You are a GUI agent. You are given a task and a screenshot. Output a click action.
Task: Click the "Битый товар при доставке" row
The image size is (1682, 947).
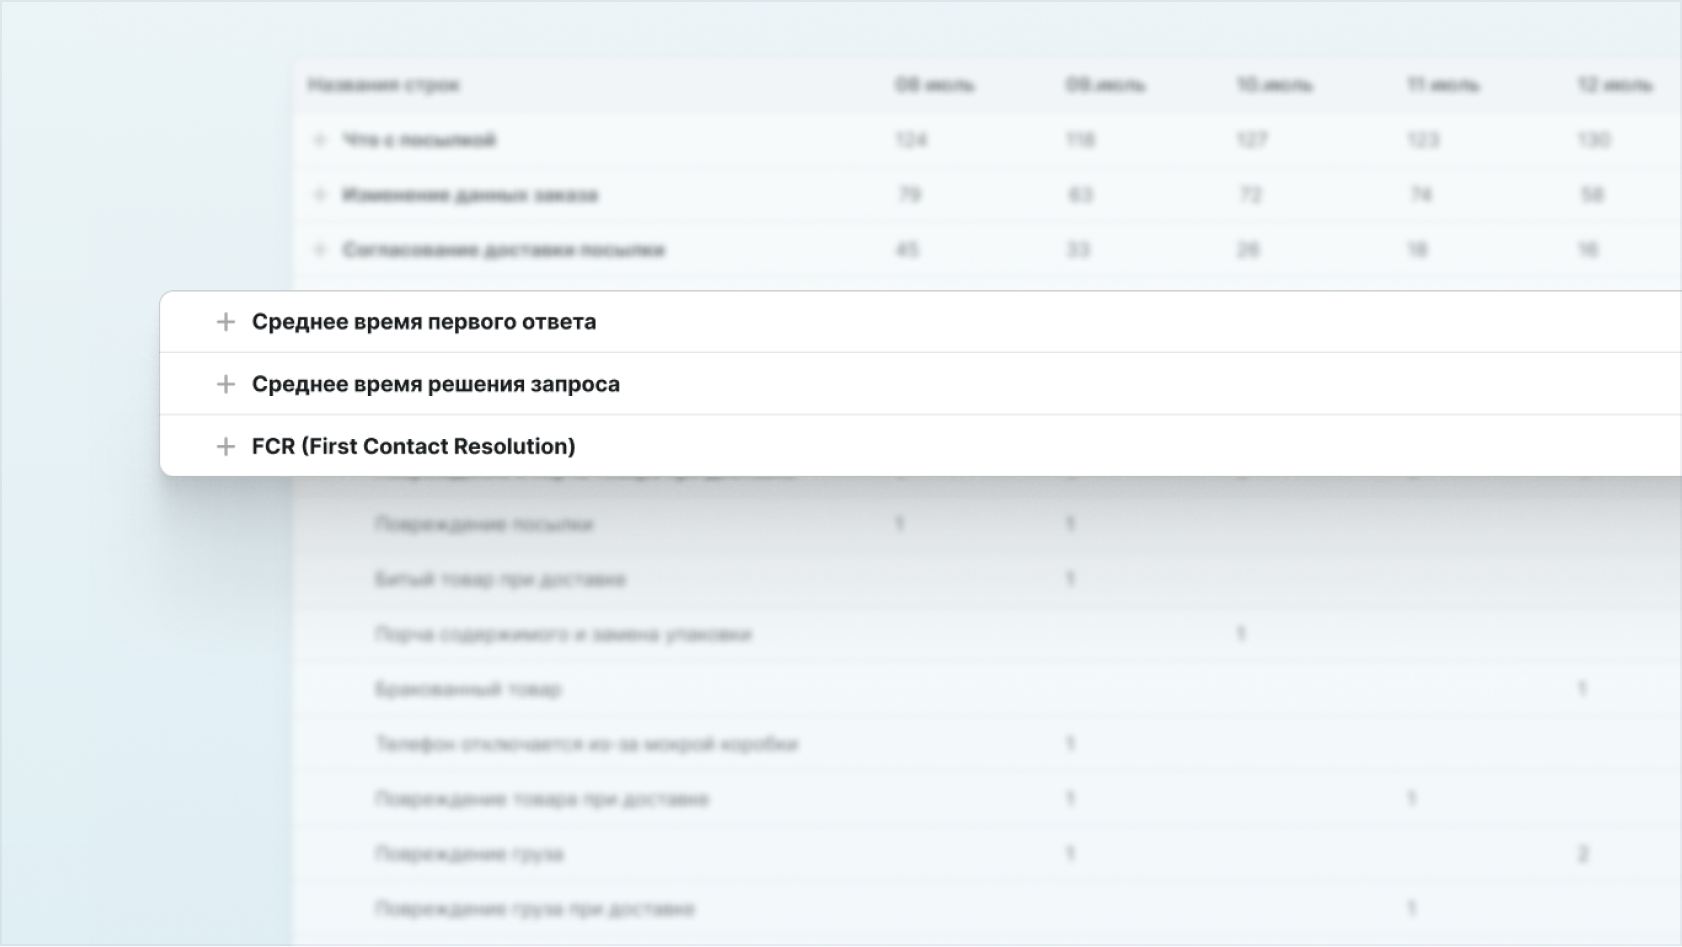tap(500, 579)
